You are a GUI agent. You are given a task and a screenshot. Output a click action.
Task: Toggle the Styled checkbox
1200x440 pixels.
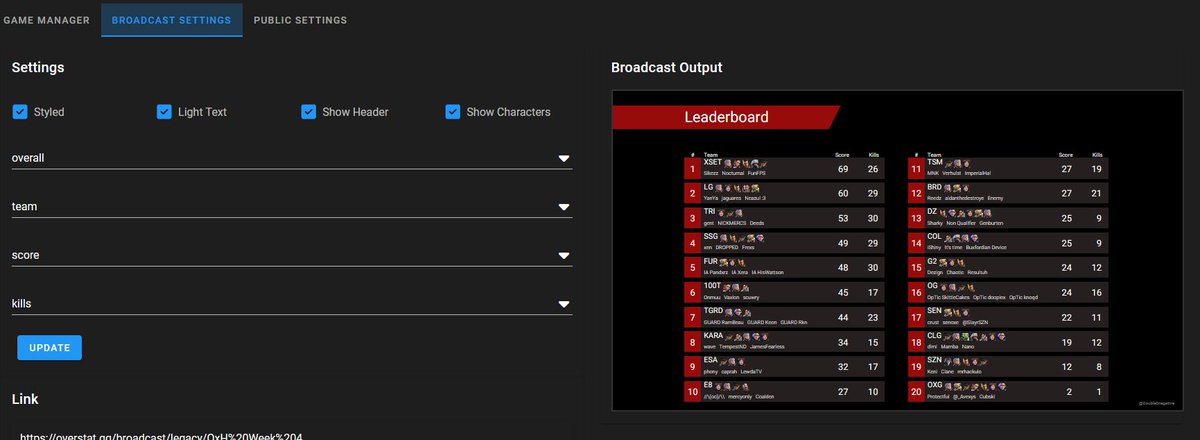pos(20,112)
